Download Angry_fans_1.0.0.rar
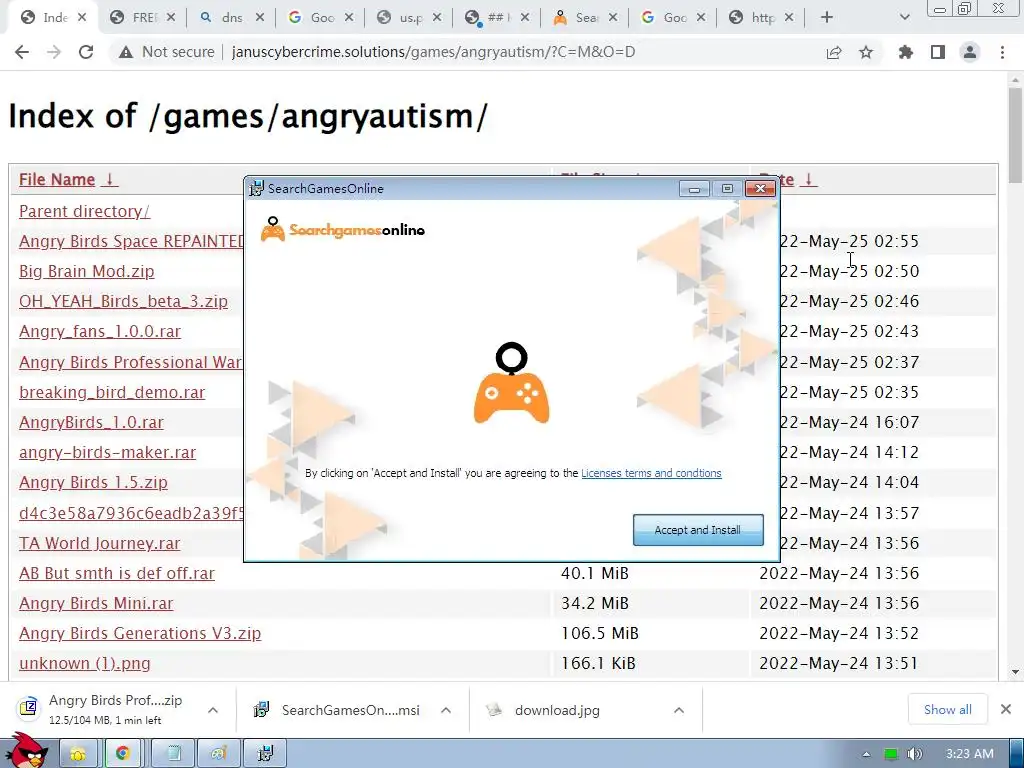 click(100, 332)
